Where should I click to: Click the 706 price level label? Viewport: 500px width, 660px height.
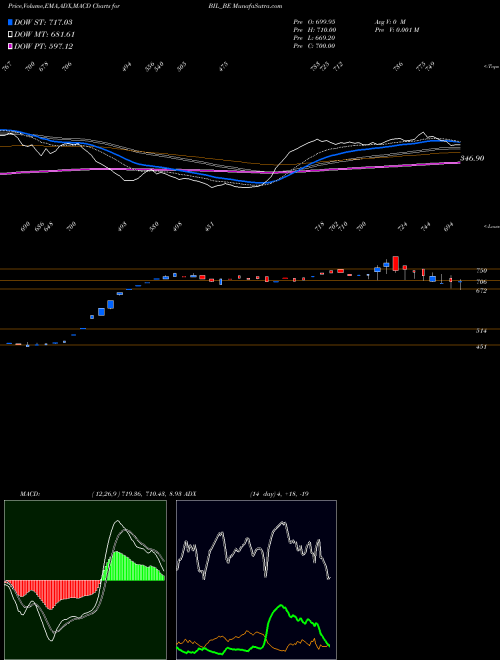[482, 282]
